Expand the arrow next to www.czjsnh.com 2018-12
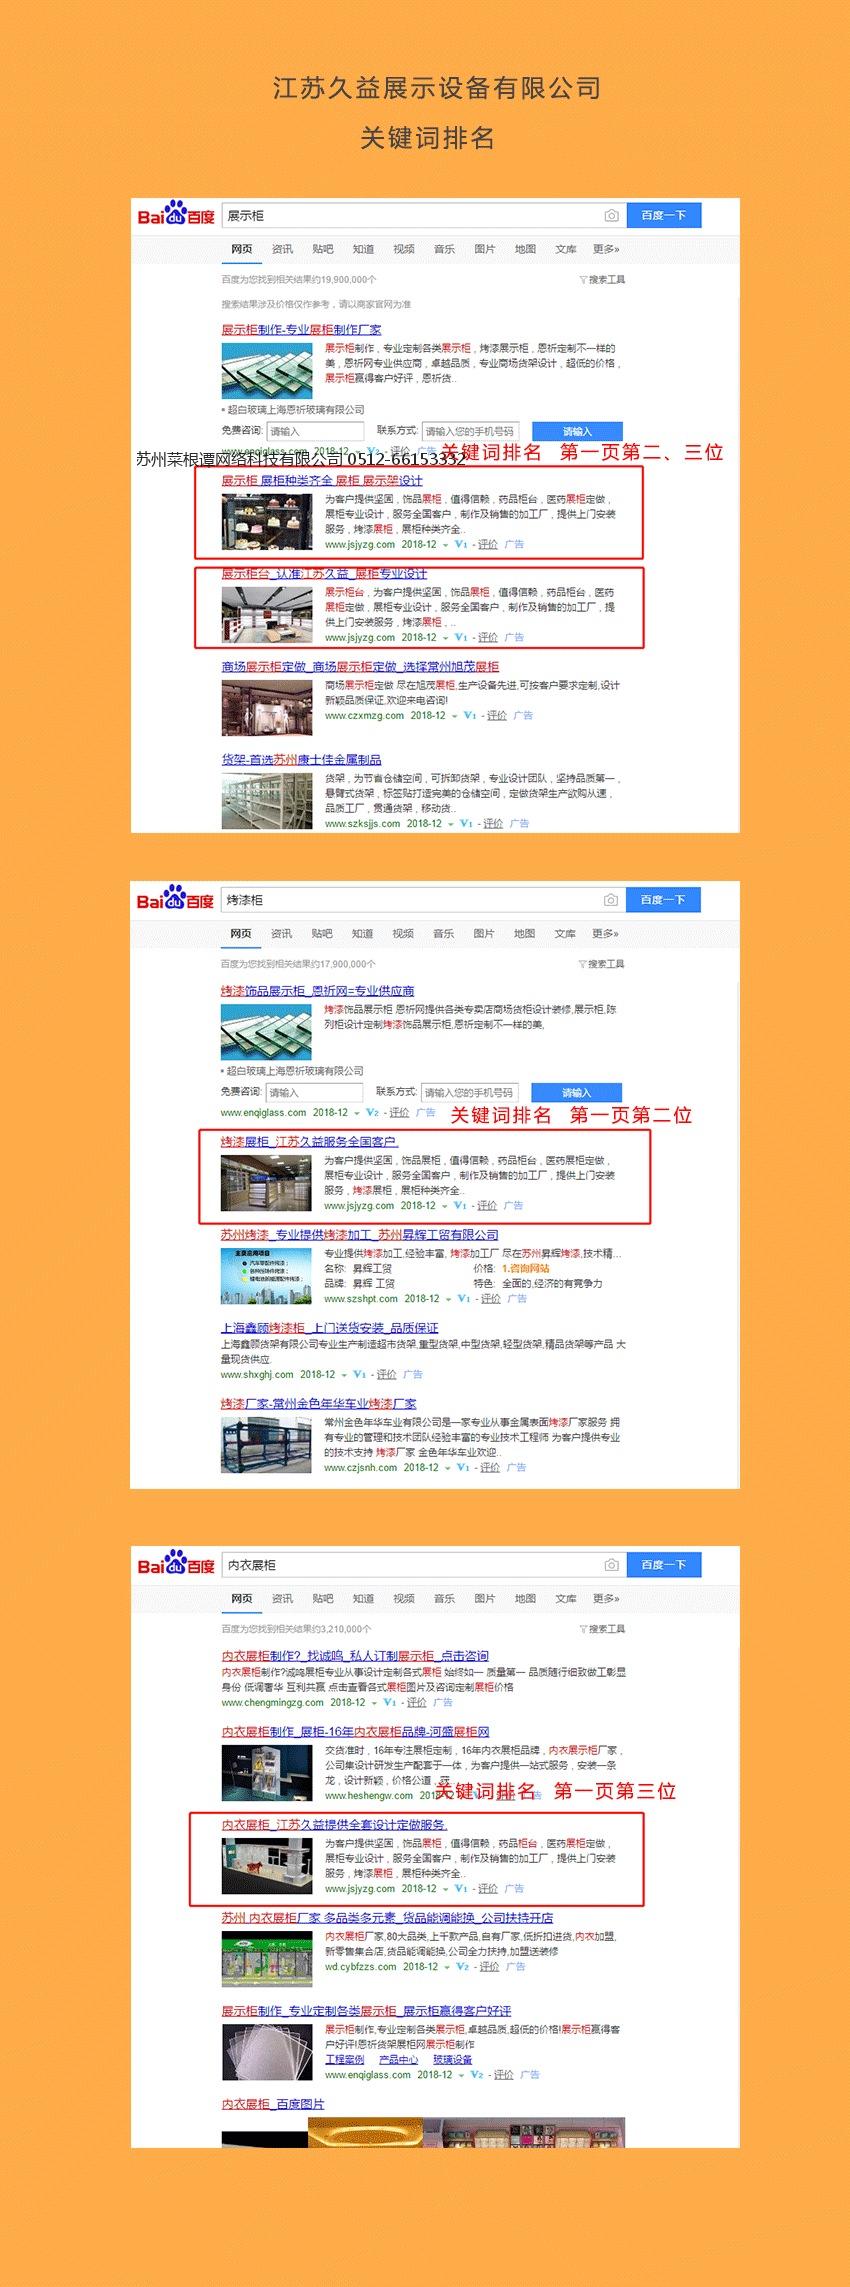The width and height of the screenshot is (850, 2287). point(447,1468)
